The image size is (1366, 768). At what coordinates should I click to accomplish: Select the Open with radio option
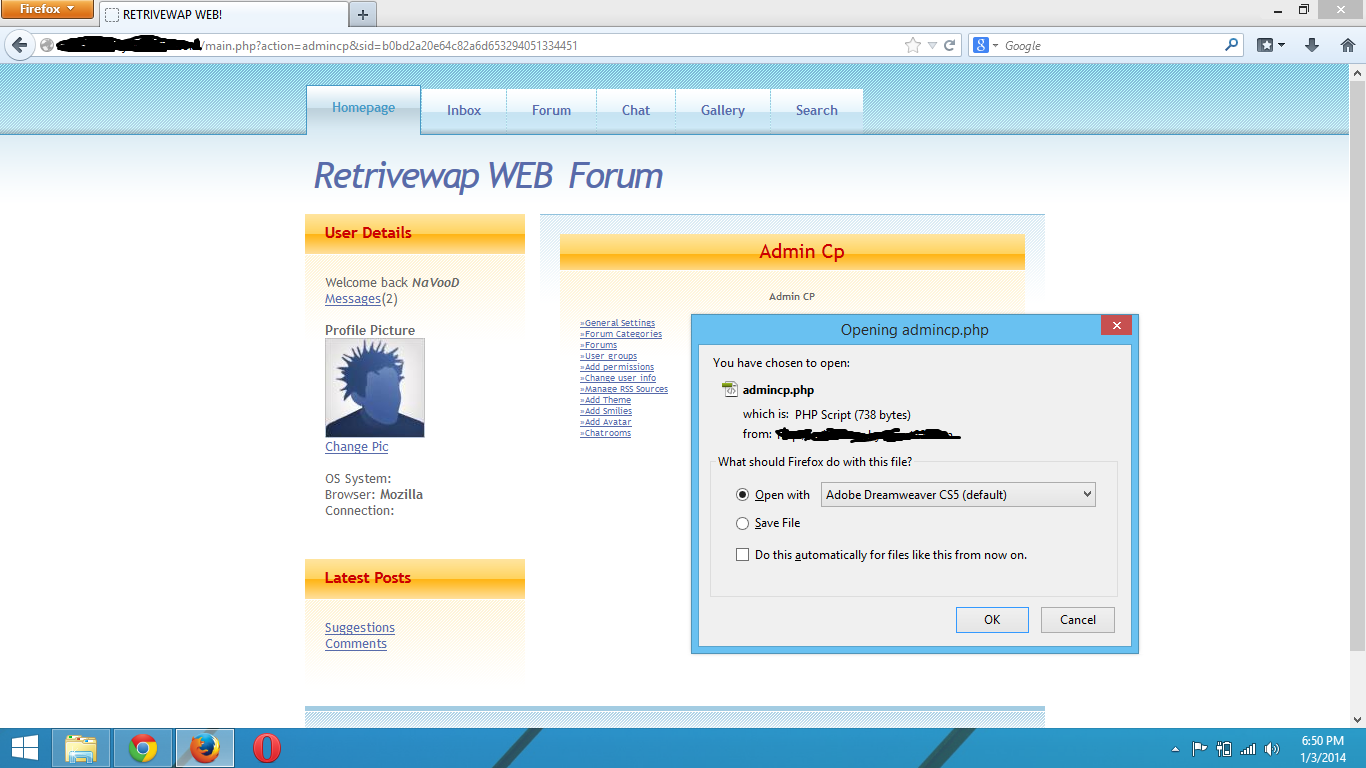(742, 495)
